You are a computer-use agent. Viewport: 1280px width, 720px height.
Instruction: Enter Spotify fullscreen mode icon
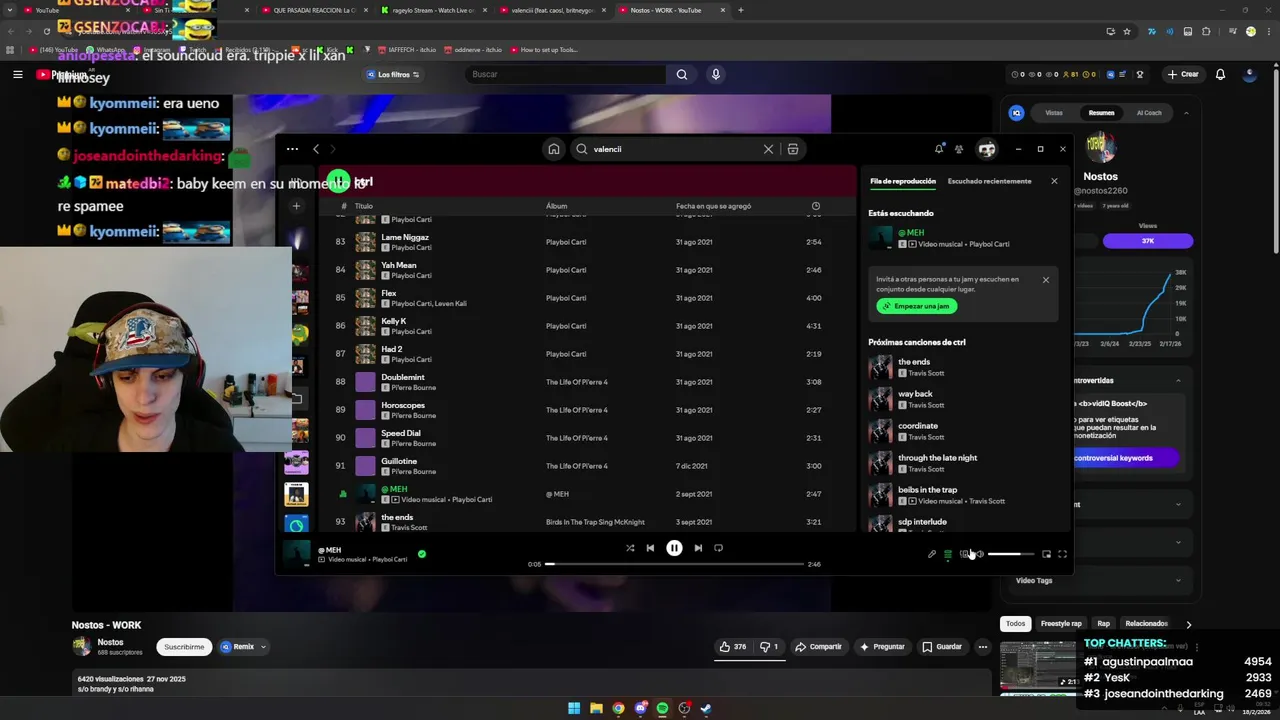pos(1062,554)
